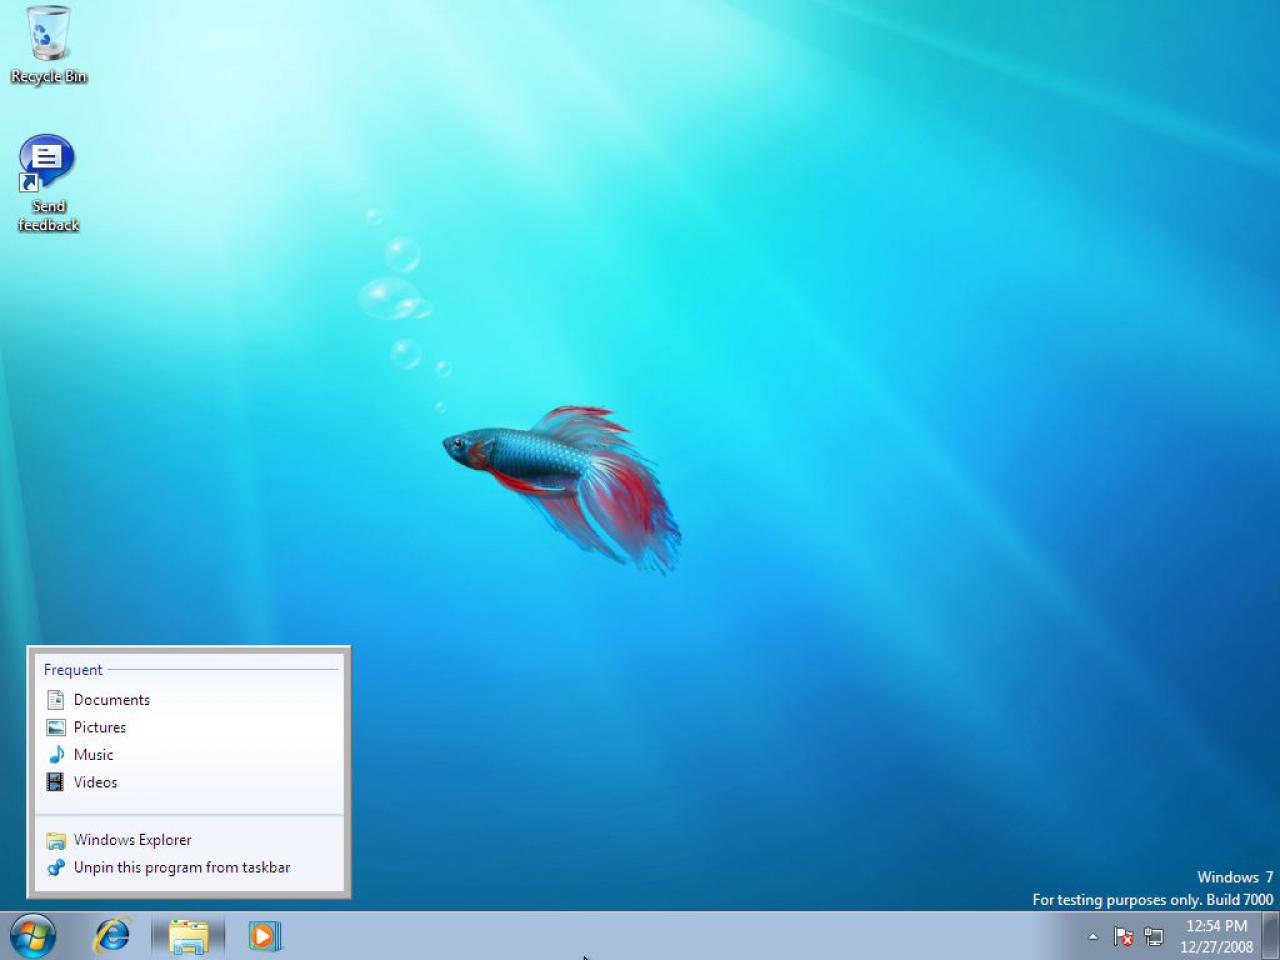This screenshot has width=1280, height=960.
Task: Click the network status tray icon
Action: coord(1154,937)
